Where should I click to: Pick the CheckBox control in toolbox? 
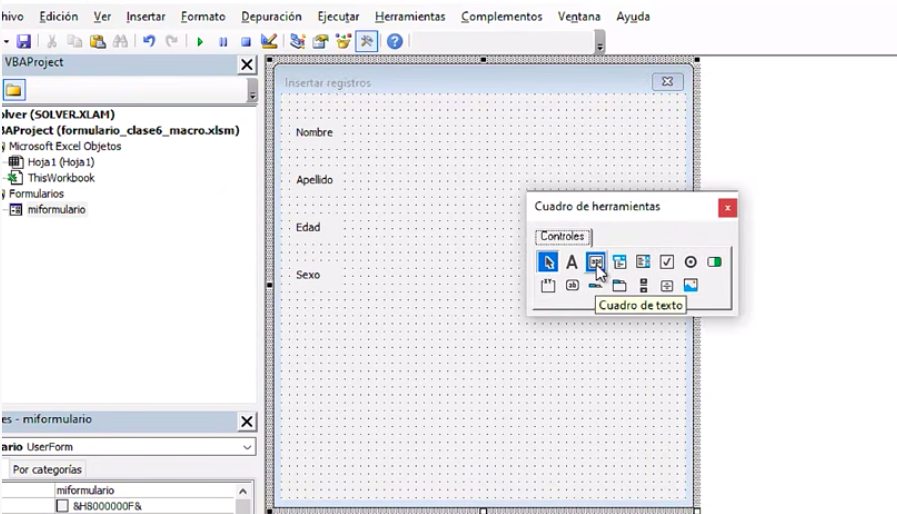coord(667,262)
